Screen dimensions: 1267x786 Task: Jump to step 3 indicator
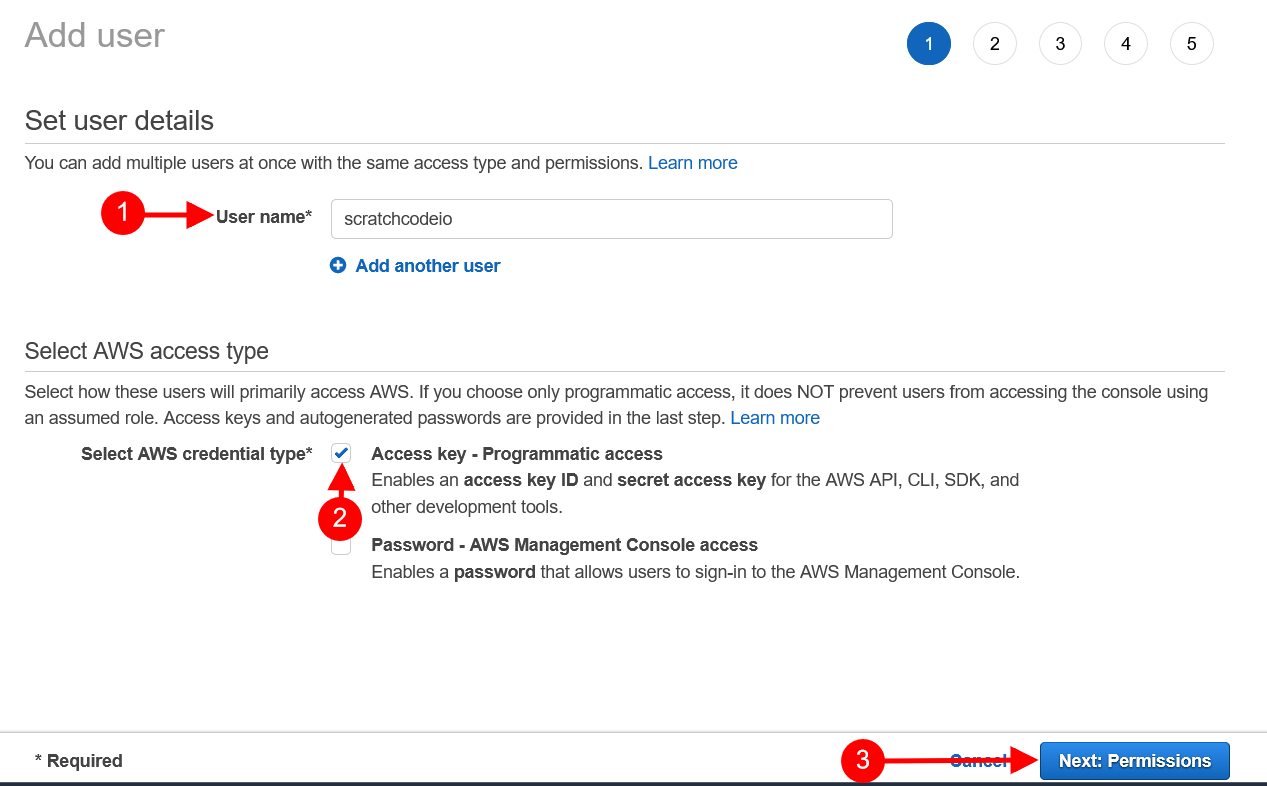[x=1060, y=43]
